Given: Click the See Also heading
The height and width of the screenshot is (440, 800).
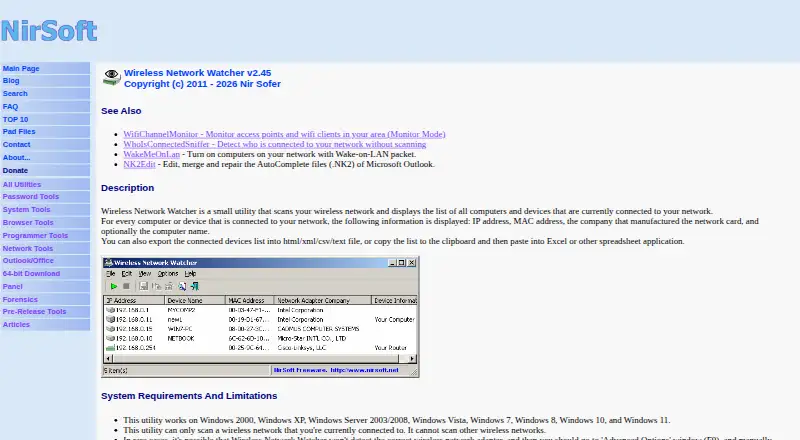Looking at the screenshot, I should (x=121, y=111).
